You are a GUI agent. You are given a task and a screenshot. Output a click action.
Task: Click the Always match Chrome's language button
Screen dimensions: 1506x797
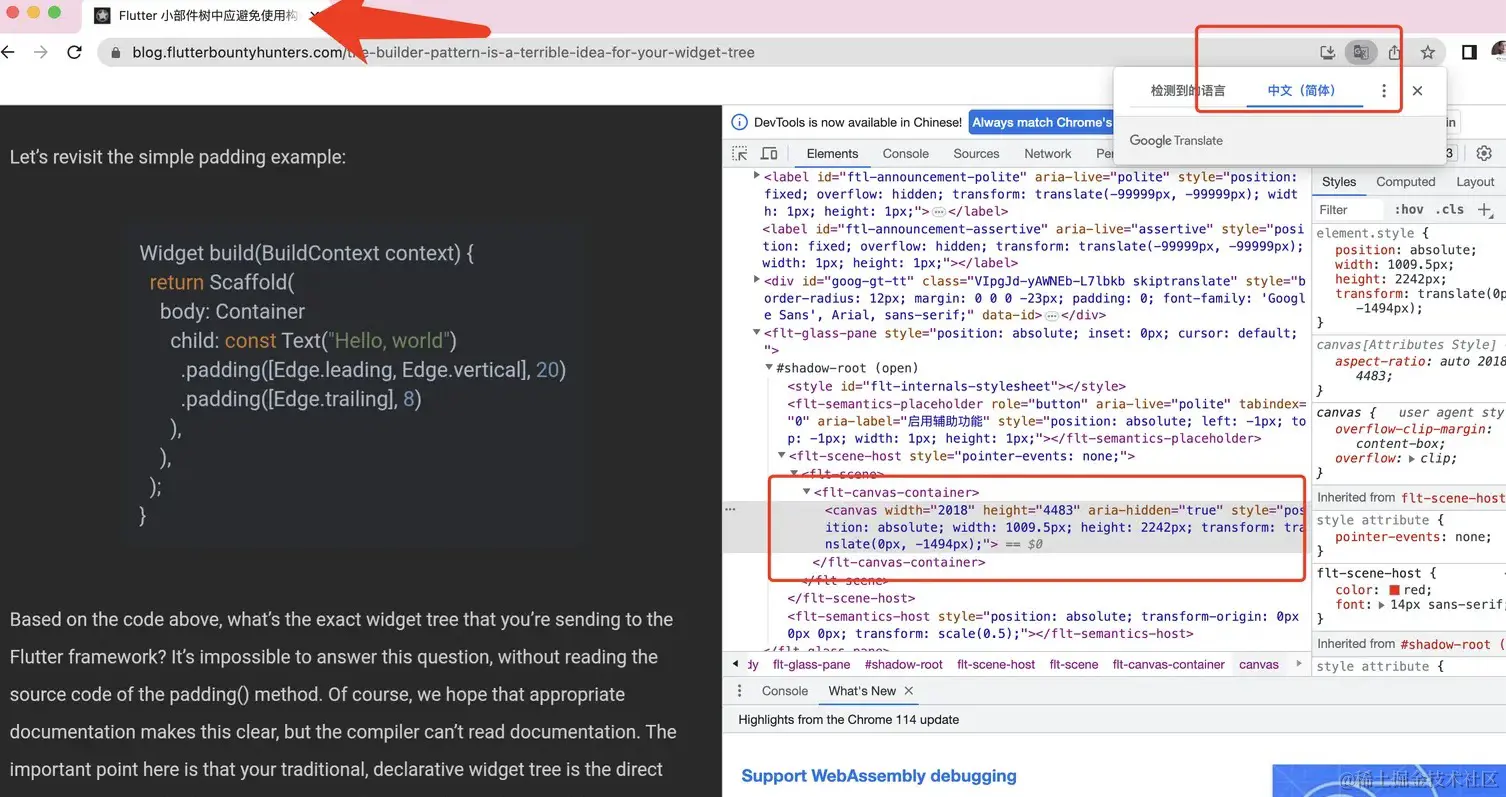coord(1042,122)
